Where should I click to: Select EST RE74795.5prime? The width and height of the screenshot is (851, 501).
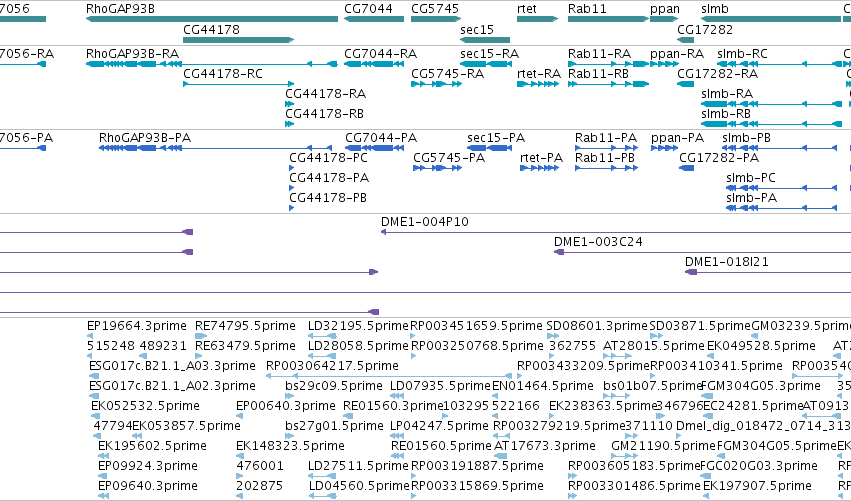pyautogui.click(x=245, y=326)
